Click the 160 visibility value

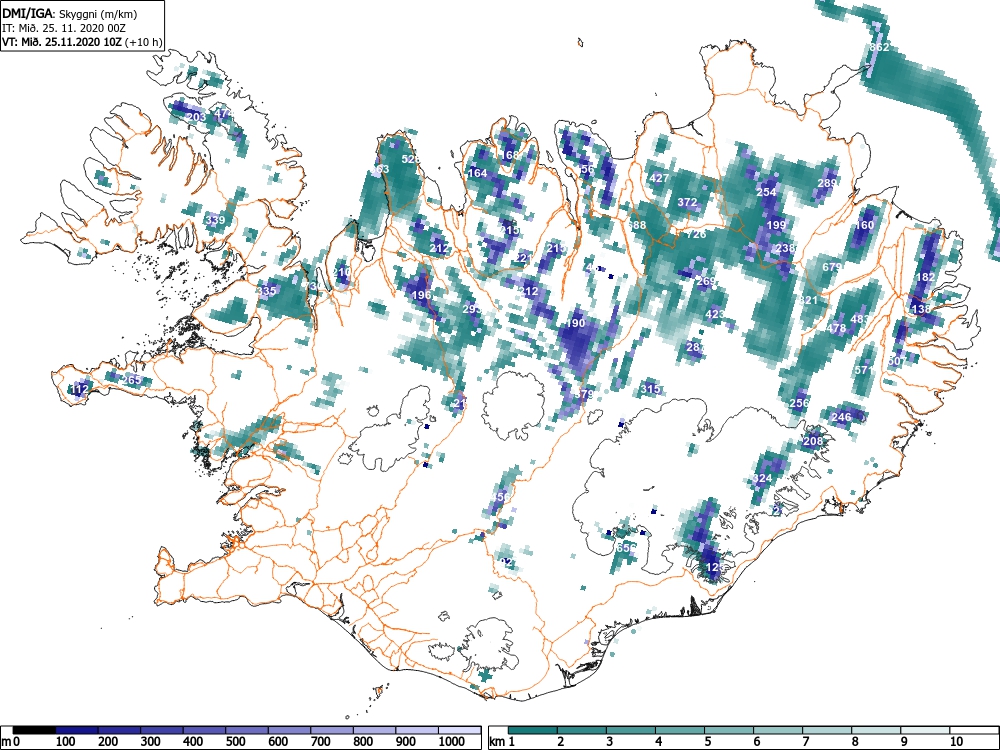[864, 225]
